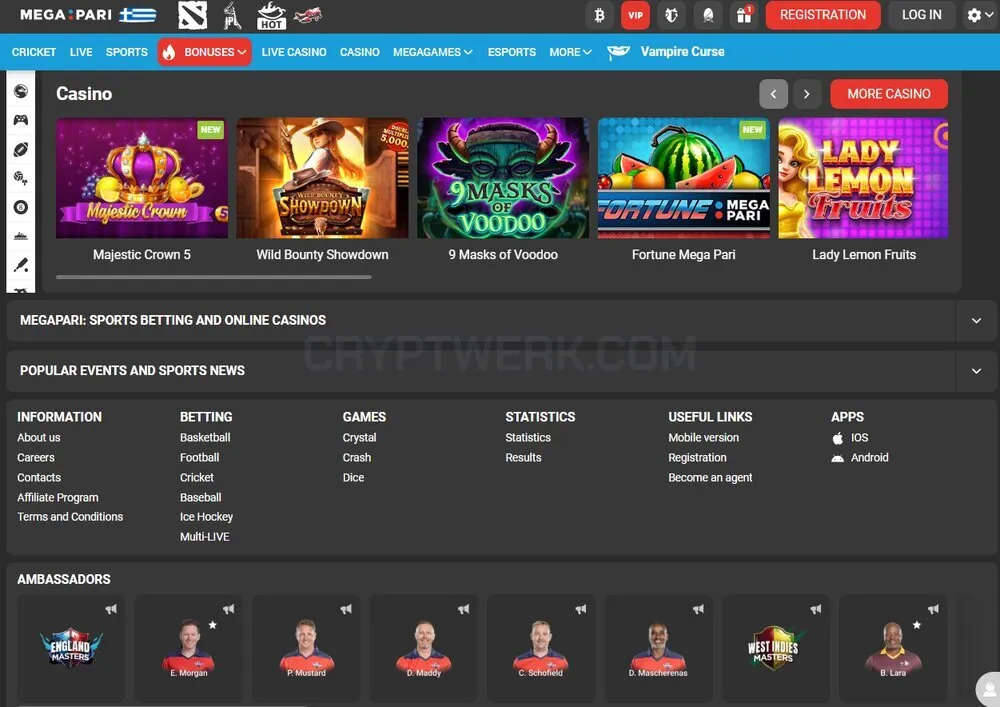Open the Casino navigation item
The width and height of the screenshot is (1000, 707).
point(360,52)
